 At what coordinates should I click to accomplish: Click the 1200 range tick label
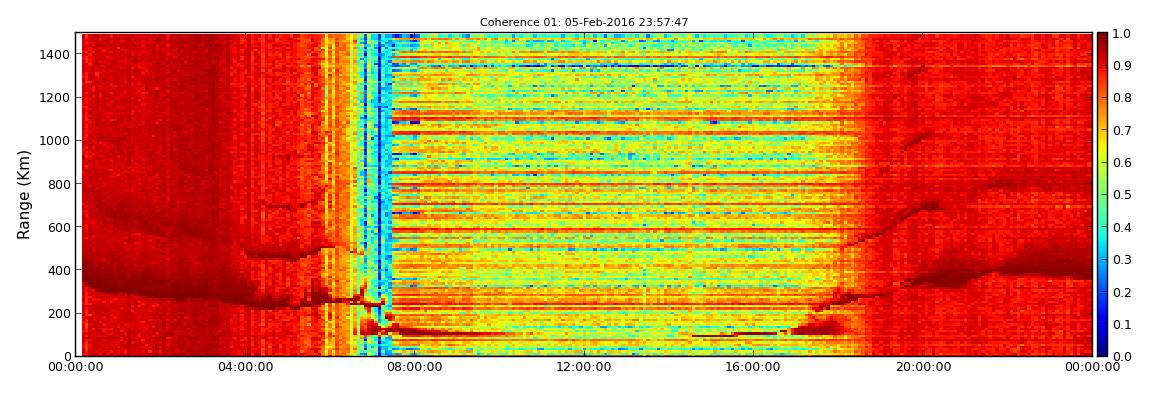click(55, 98)
